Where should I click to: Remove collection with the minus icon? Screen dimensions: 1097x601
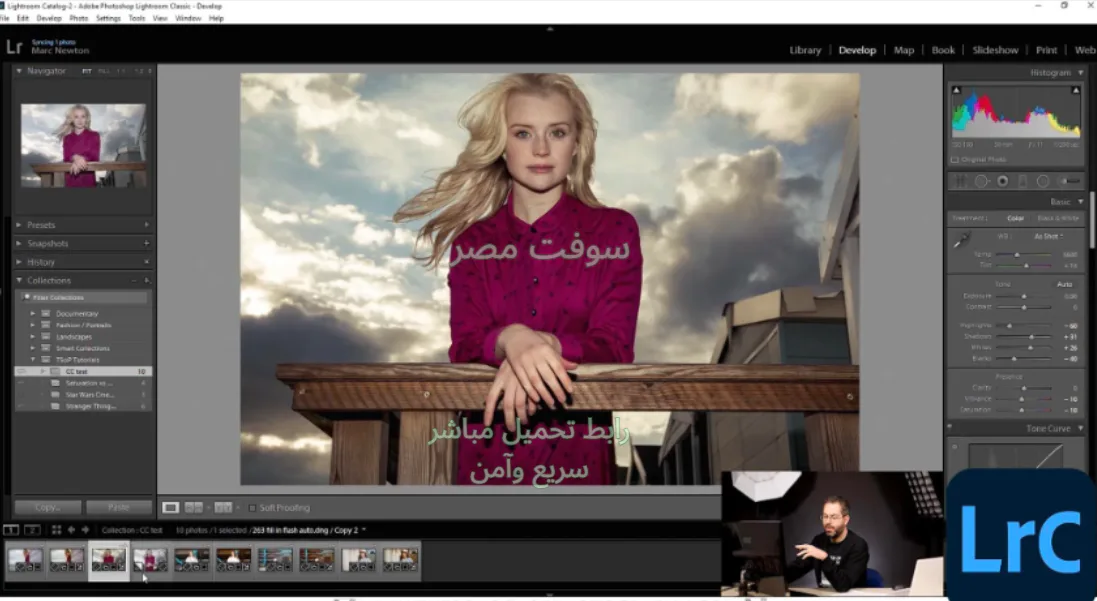[134, 281]
